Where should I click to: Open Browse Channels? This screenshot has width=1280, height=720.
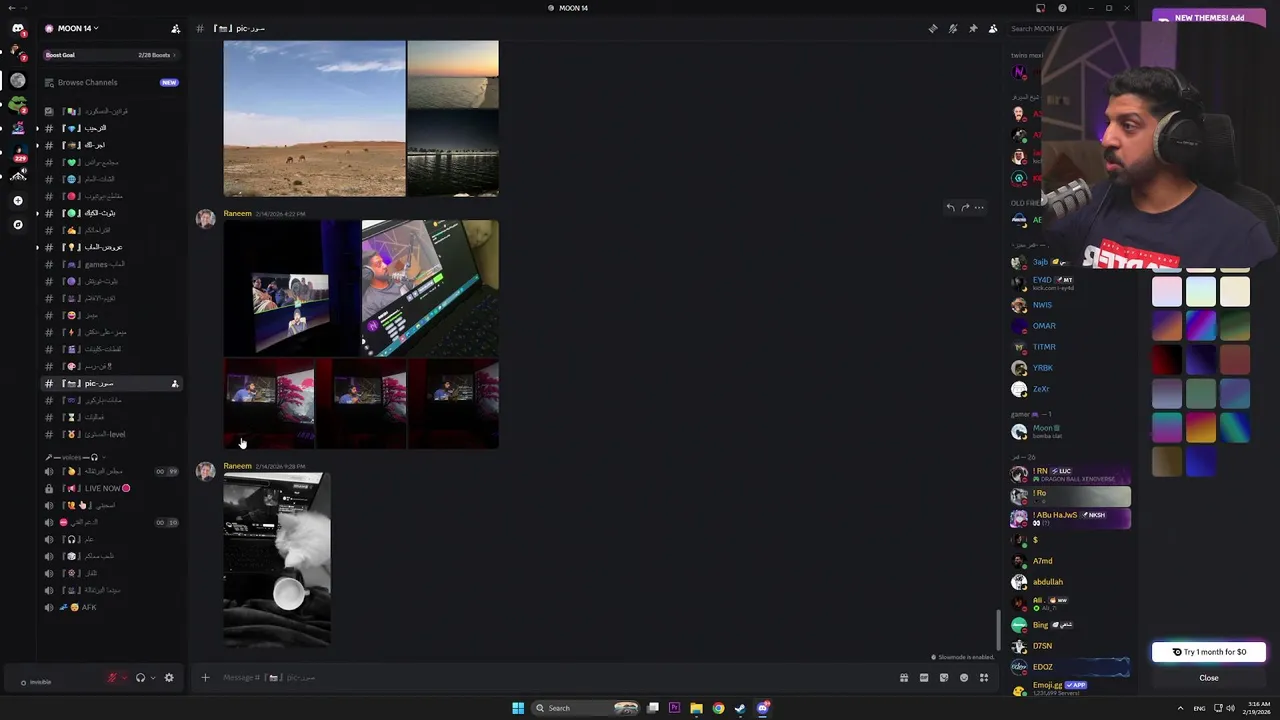point(111,82)
